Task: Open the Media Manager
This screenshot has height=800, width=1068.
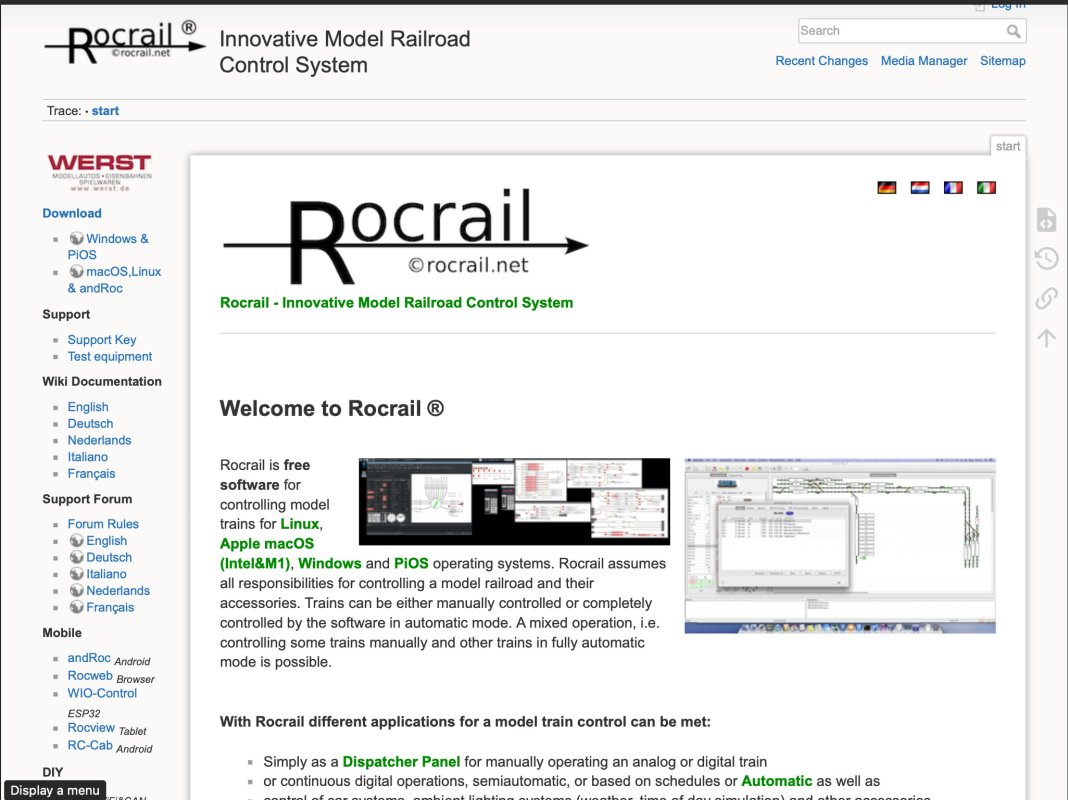Action: point(923,60)
